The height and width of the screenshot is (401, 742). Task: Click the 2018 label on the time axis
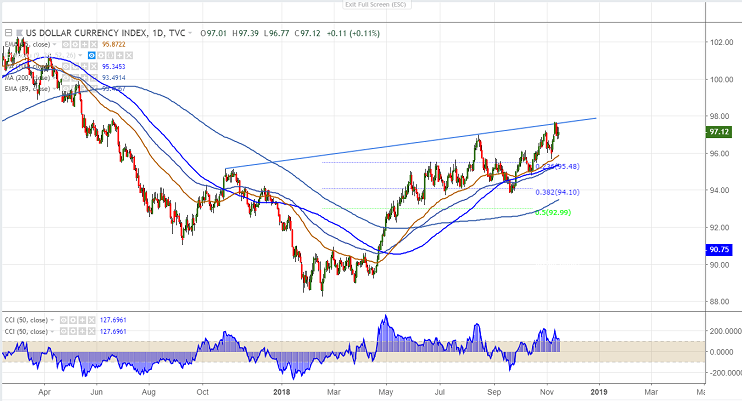point(282,392)
